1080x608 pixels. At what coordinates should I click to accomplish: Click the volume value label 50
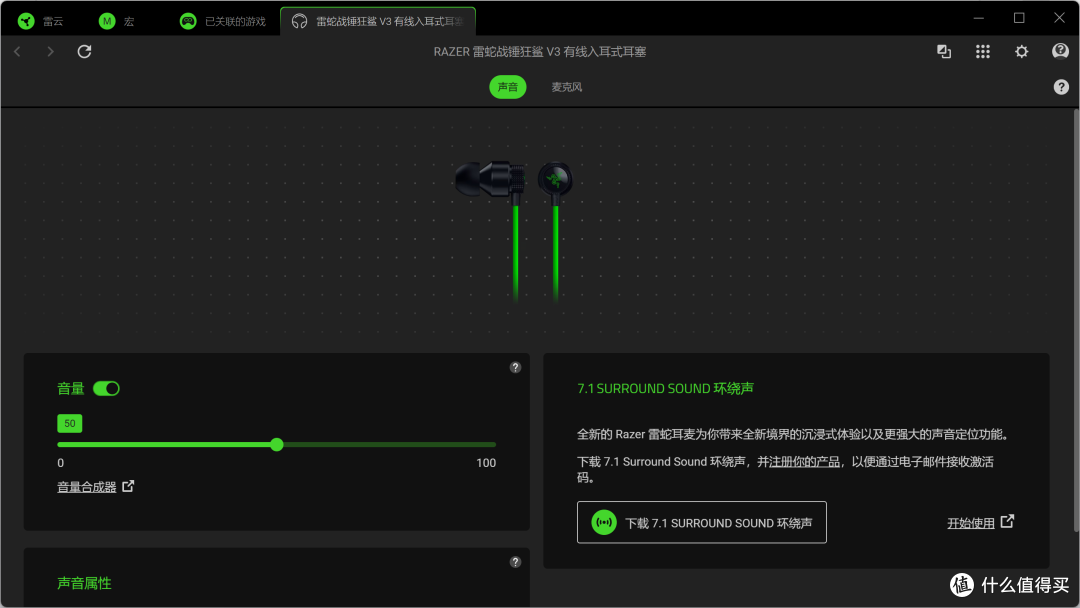[x=70, y=423]
